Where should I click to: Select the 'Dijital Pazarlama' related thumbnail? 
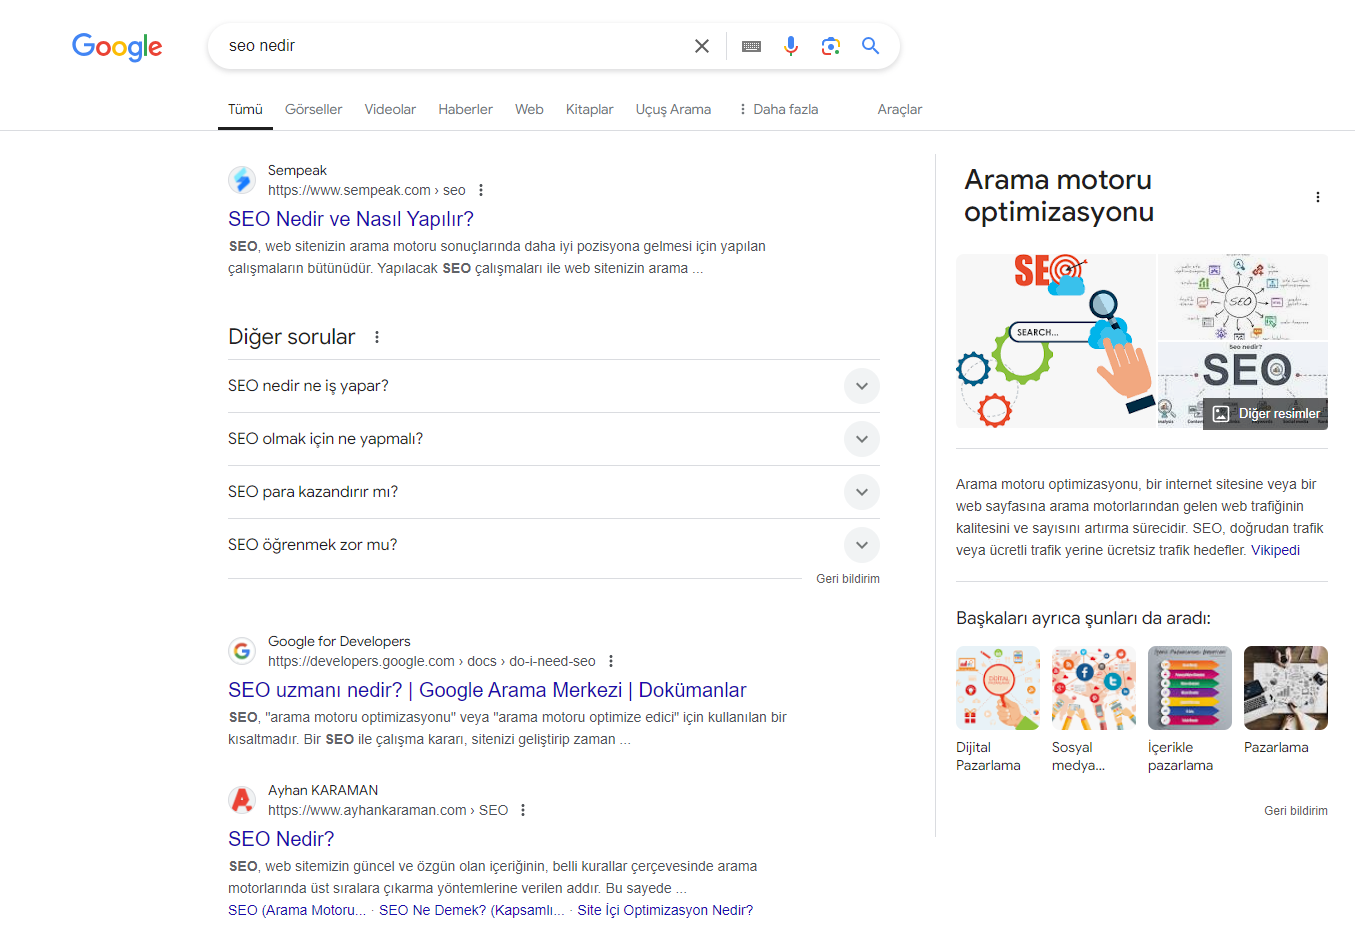tap(997, 688)
